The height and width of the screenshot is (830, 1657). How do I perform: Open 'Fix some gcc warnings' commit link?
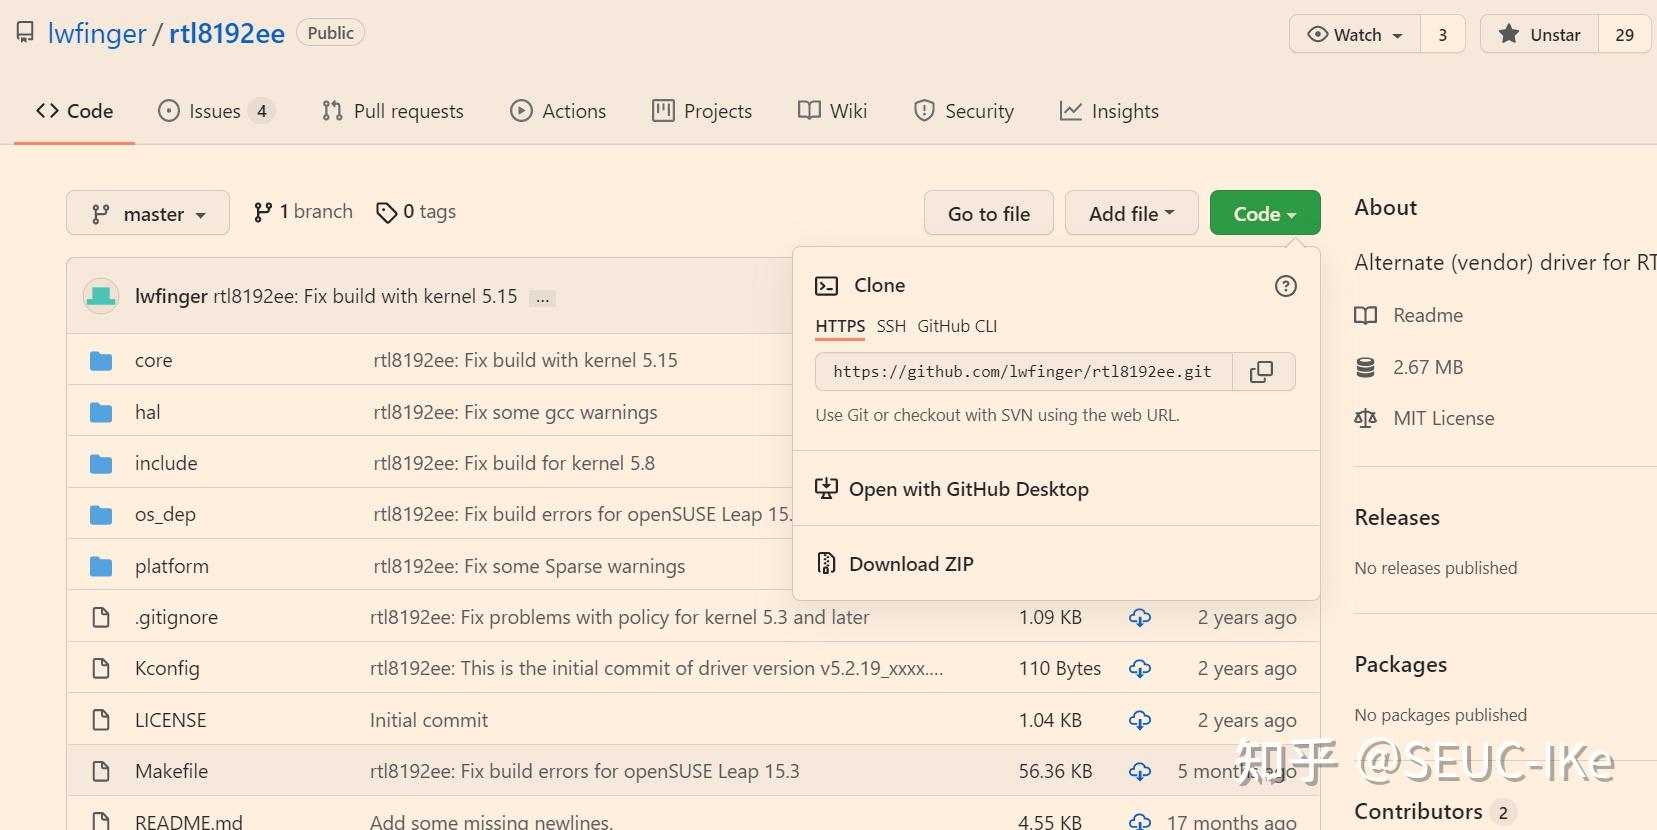coord(515,412)
